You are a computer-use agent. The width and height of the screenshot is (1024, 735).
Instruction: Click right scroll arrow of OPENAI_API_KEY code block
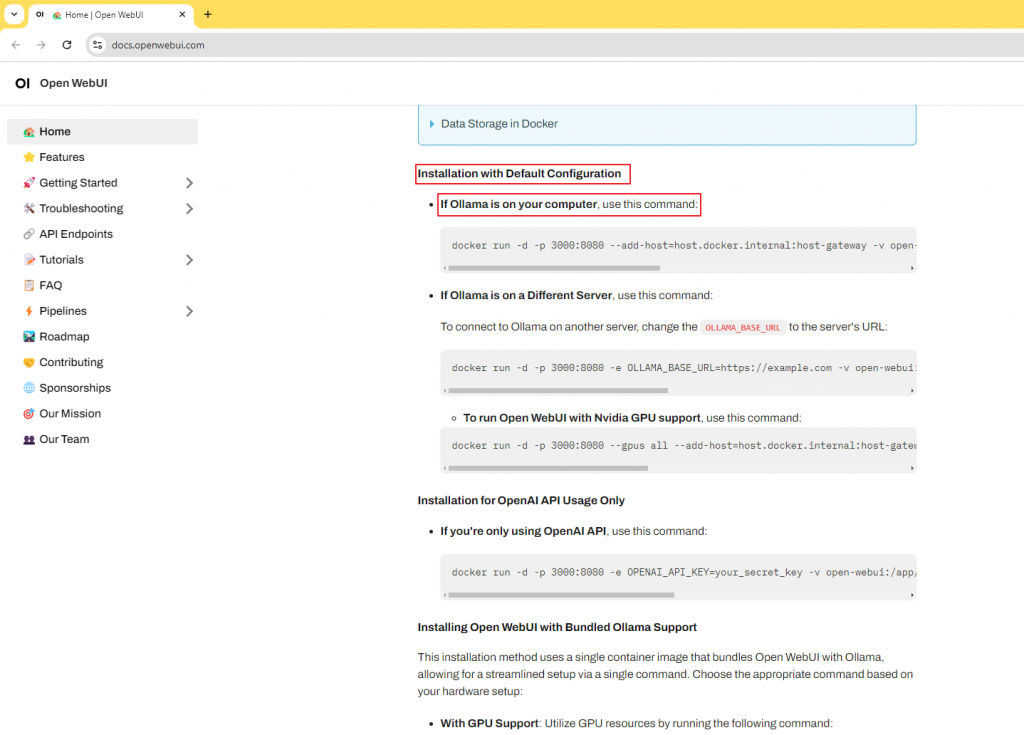coord(912,595)
